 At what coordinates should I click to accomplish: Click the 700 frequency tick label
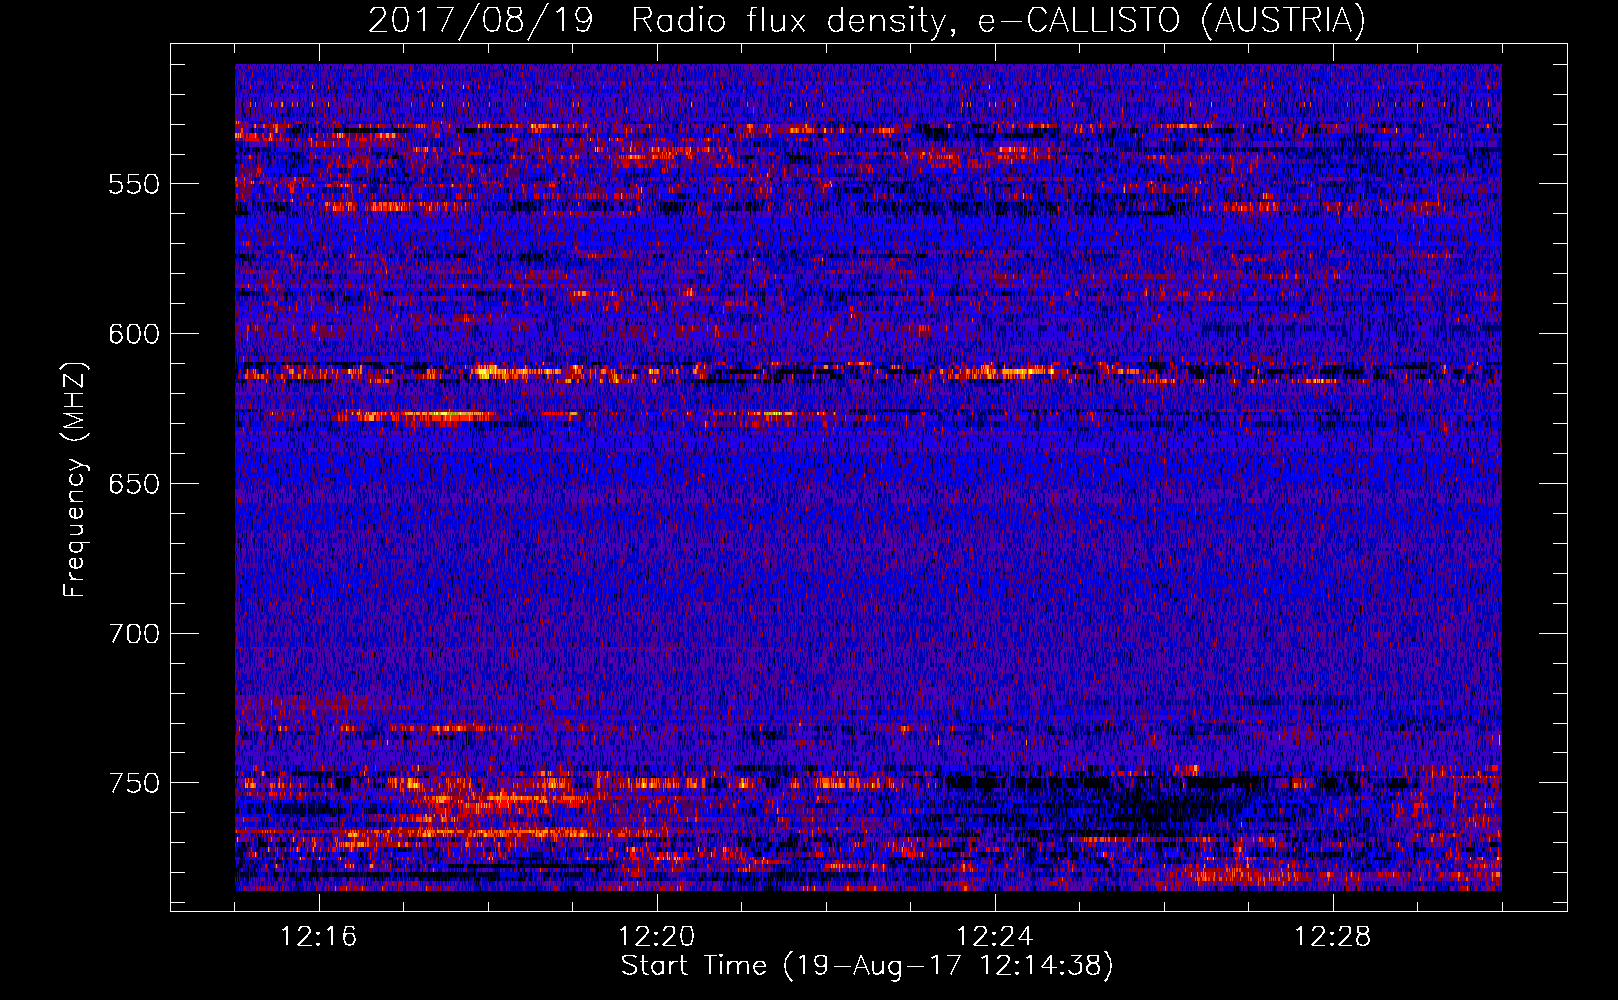tap(134, 634)
